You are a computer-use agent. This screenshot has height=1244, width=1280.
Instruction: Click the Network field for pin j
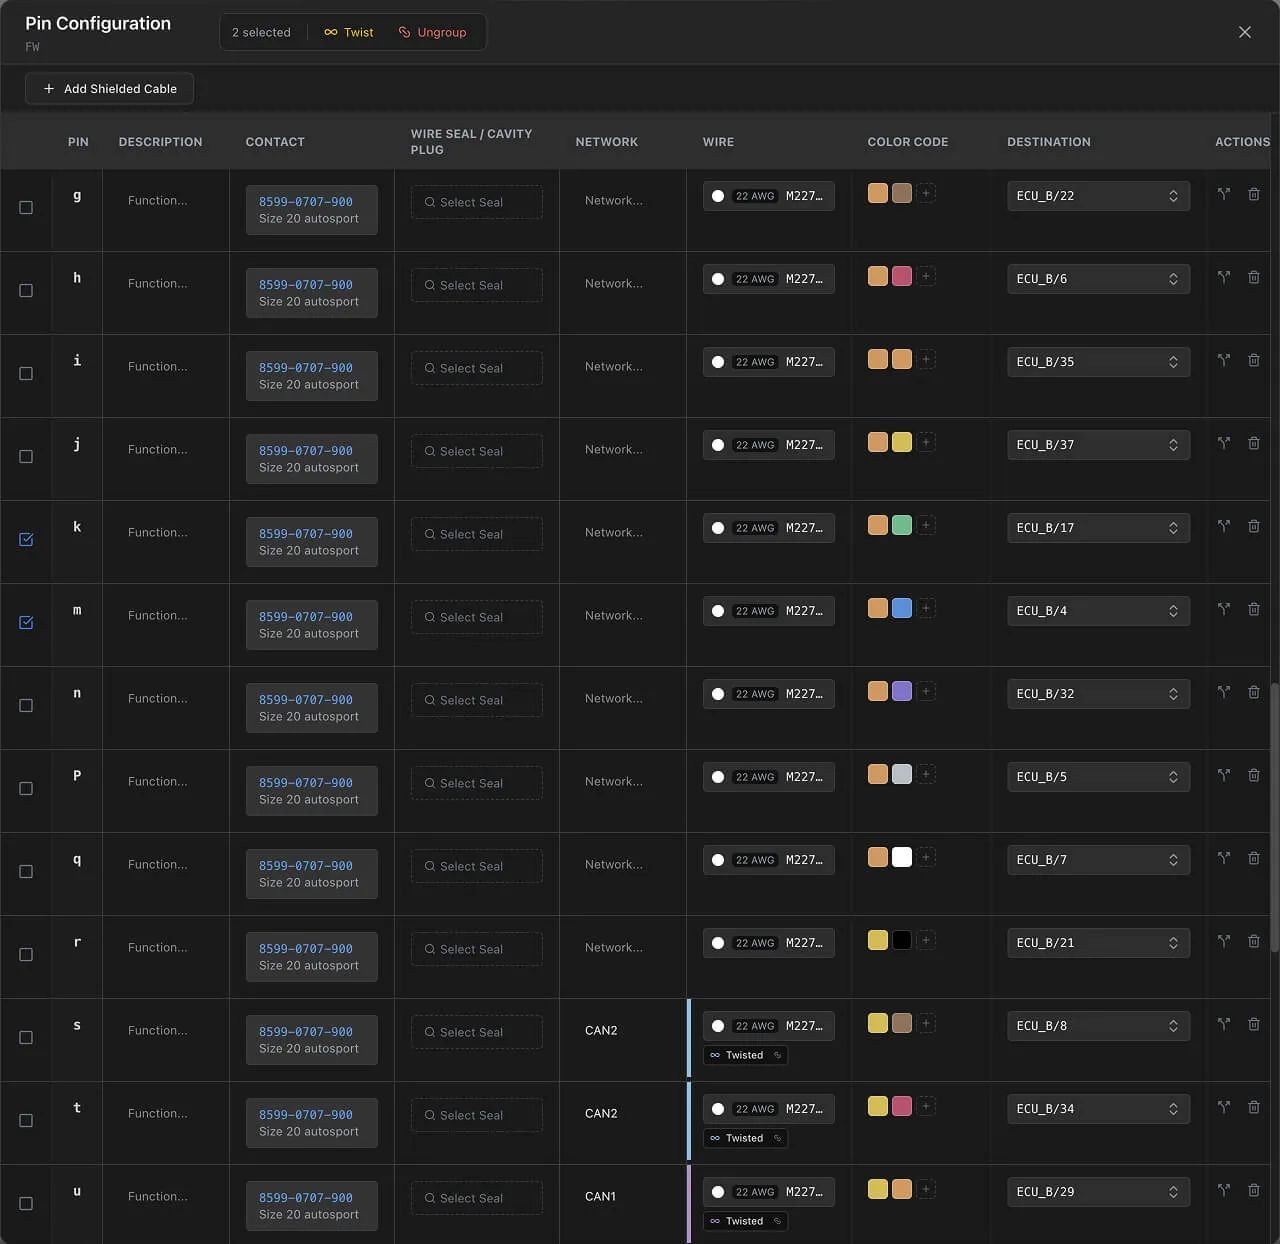coord(614,450)
